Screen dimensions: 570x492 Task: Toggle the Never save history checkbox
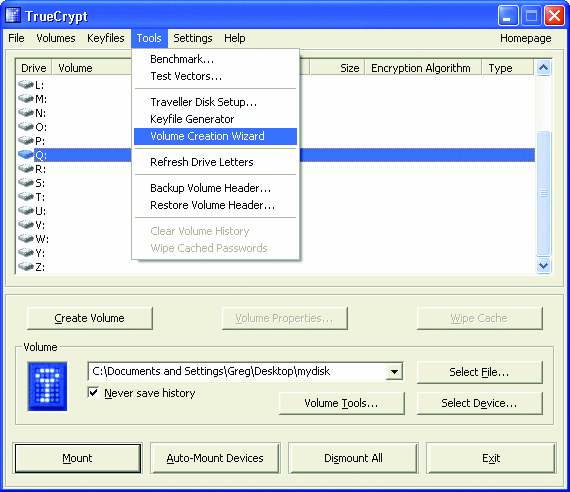pos(93,393)
